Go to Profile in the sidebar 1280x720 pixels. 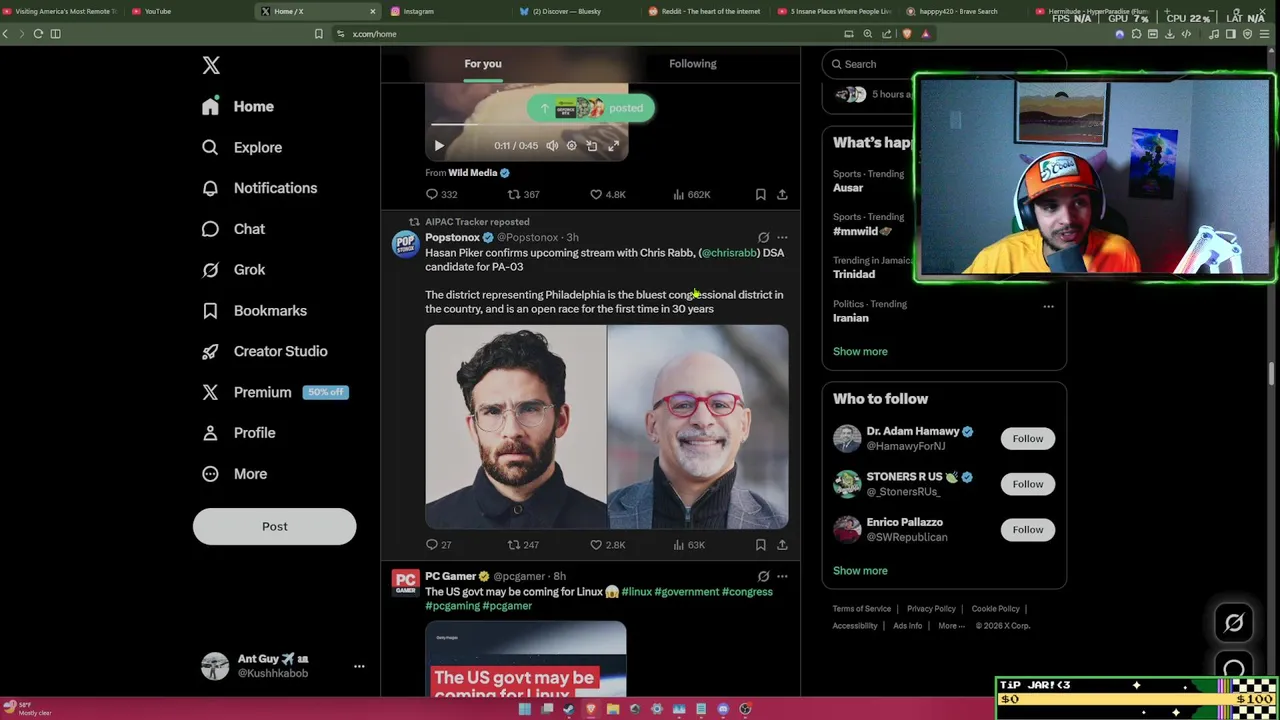[238, 433]
